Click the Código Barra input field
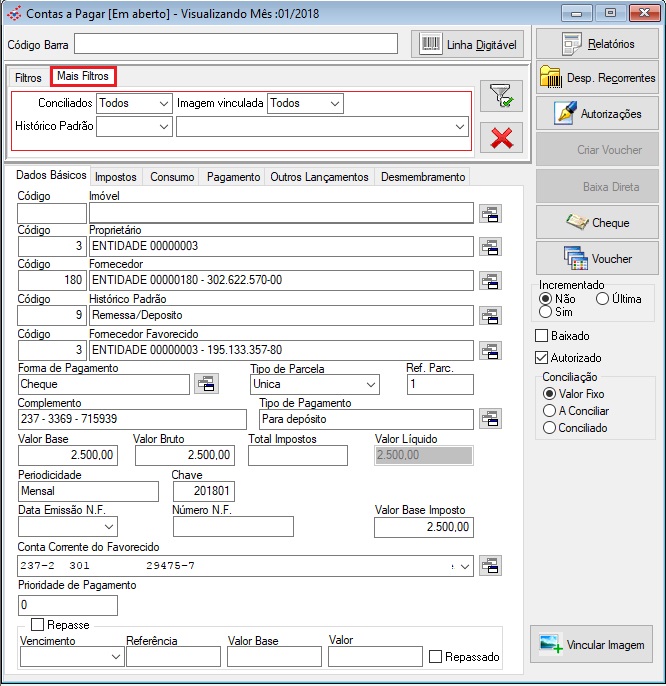Screen dimensions: 666x686 [x=236, y=45]
